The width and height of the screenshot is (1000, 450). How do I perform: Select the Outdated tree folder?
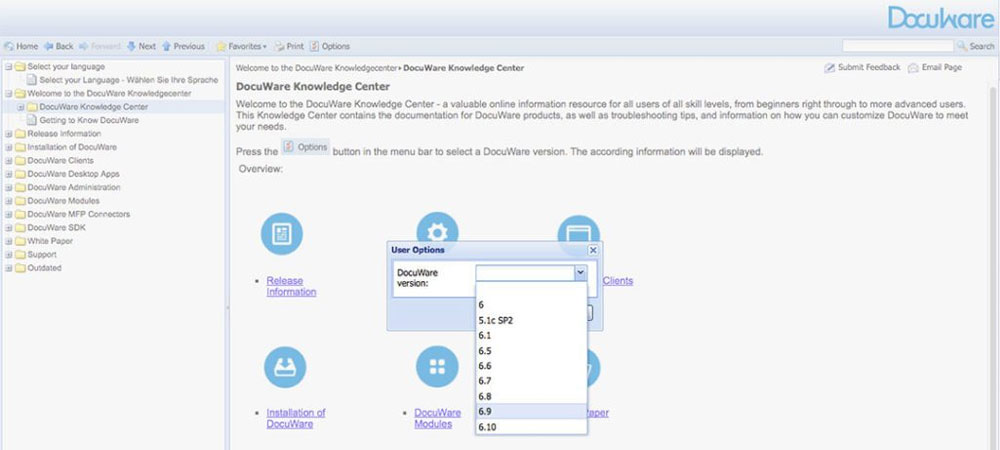coord(45,268)
